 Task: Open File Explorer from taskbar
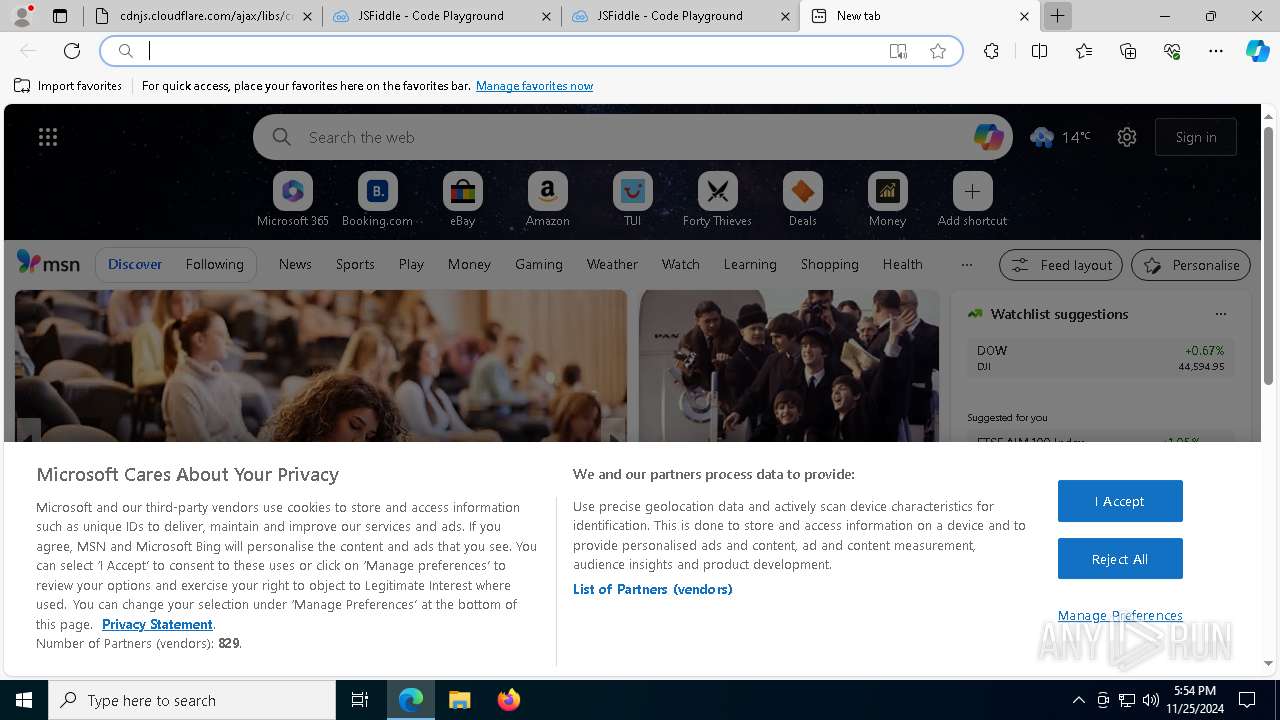[459, 700]
